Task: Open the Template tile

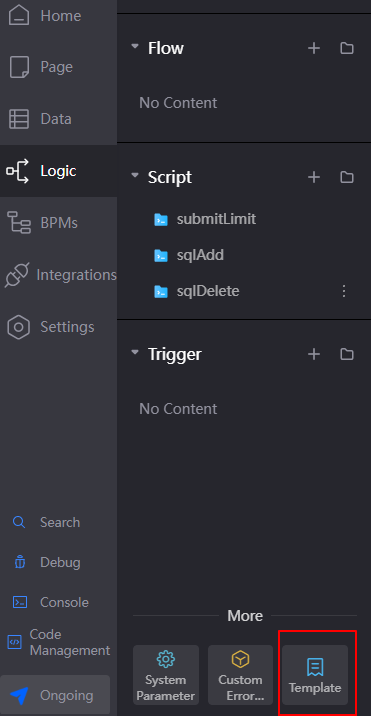Action: click(x=315, y=675)
